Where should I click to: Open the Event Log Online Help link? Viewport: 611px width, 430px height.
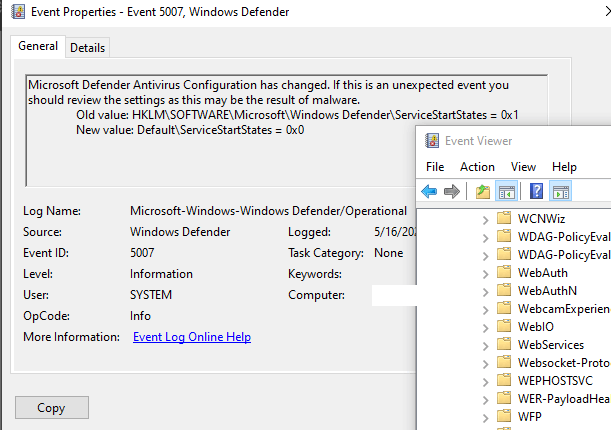(x=192, y=337)
